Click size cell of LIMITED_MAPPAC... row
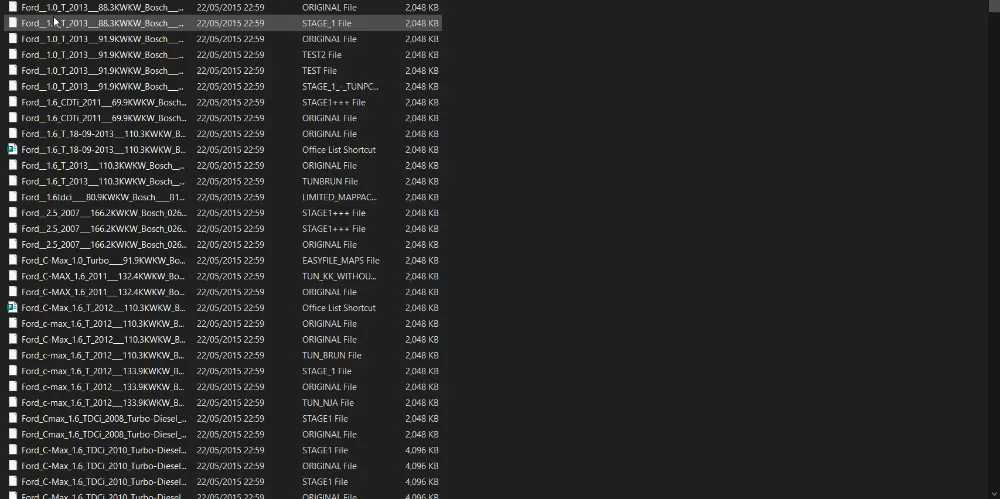The width and height of the screenshot is (1000, 499). [x=422, y=197]
